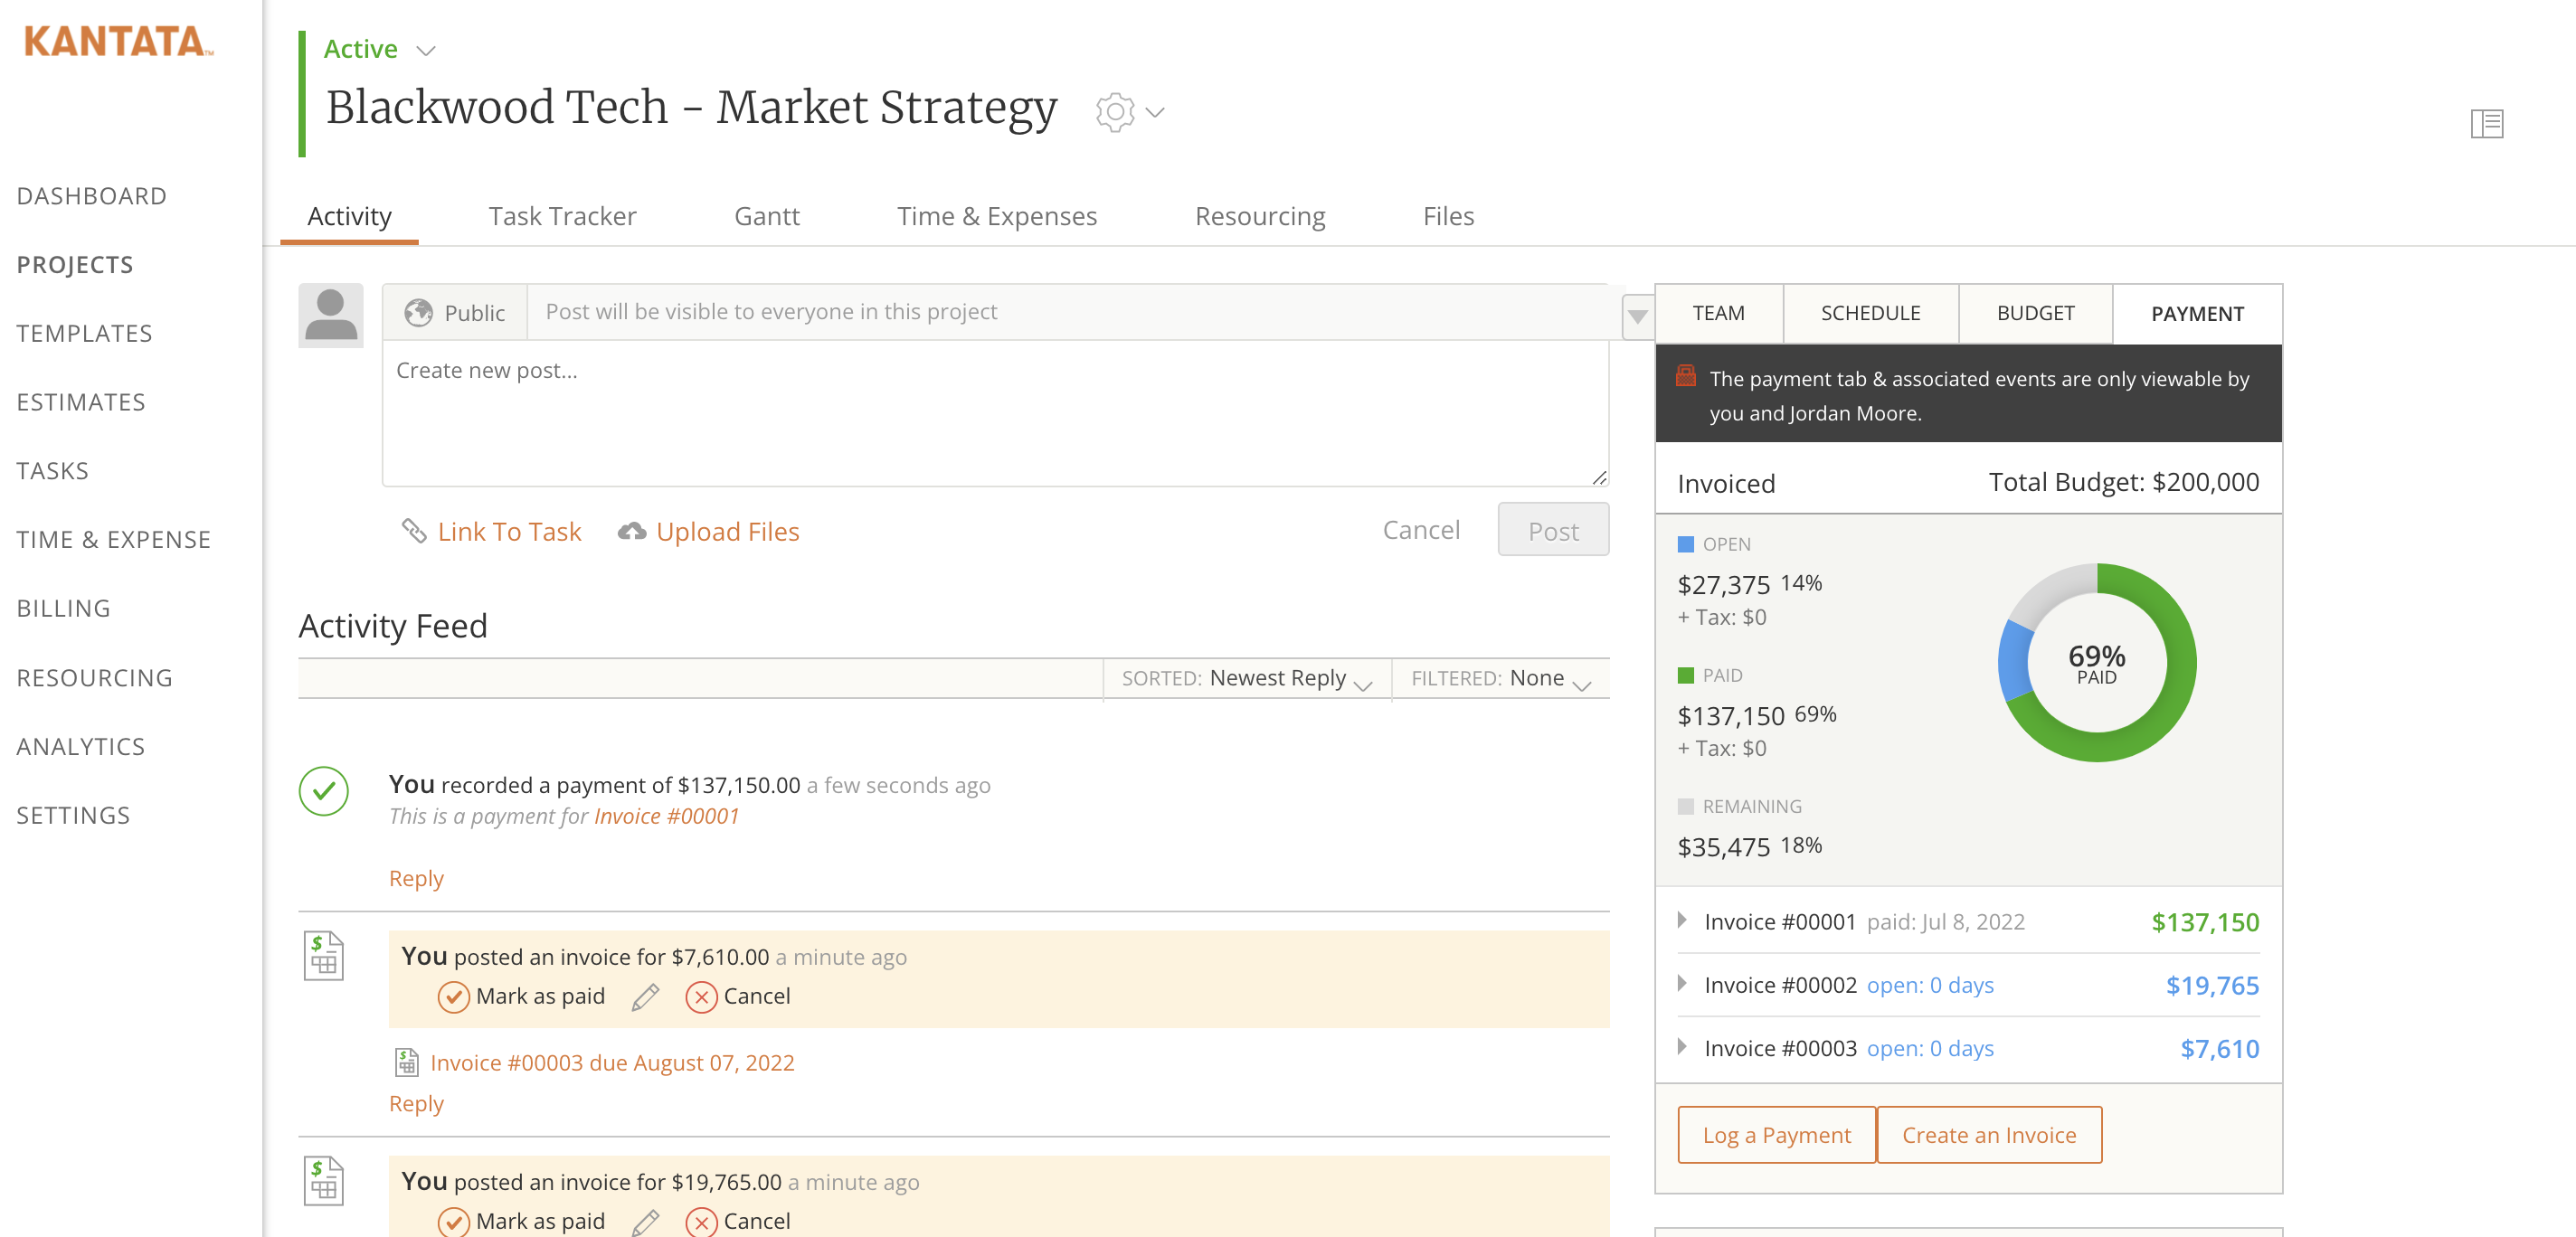
Task: Click the Link To Task paperclip icon
Action: coord(414,531)
